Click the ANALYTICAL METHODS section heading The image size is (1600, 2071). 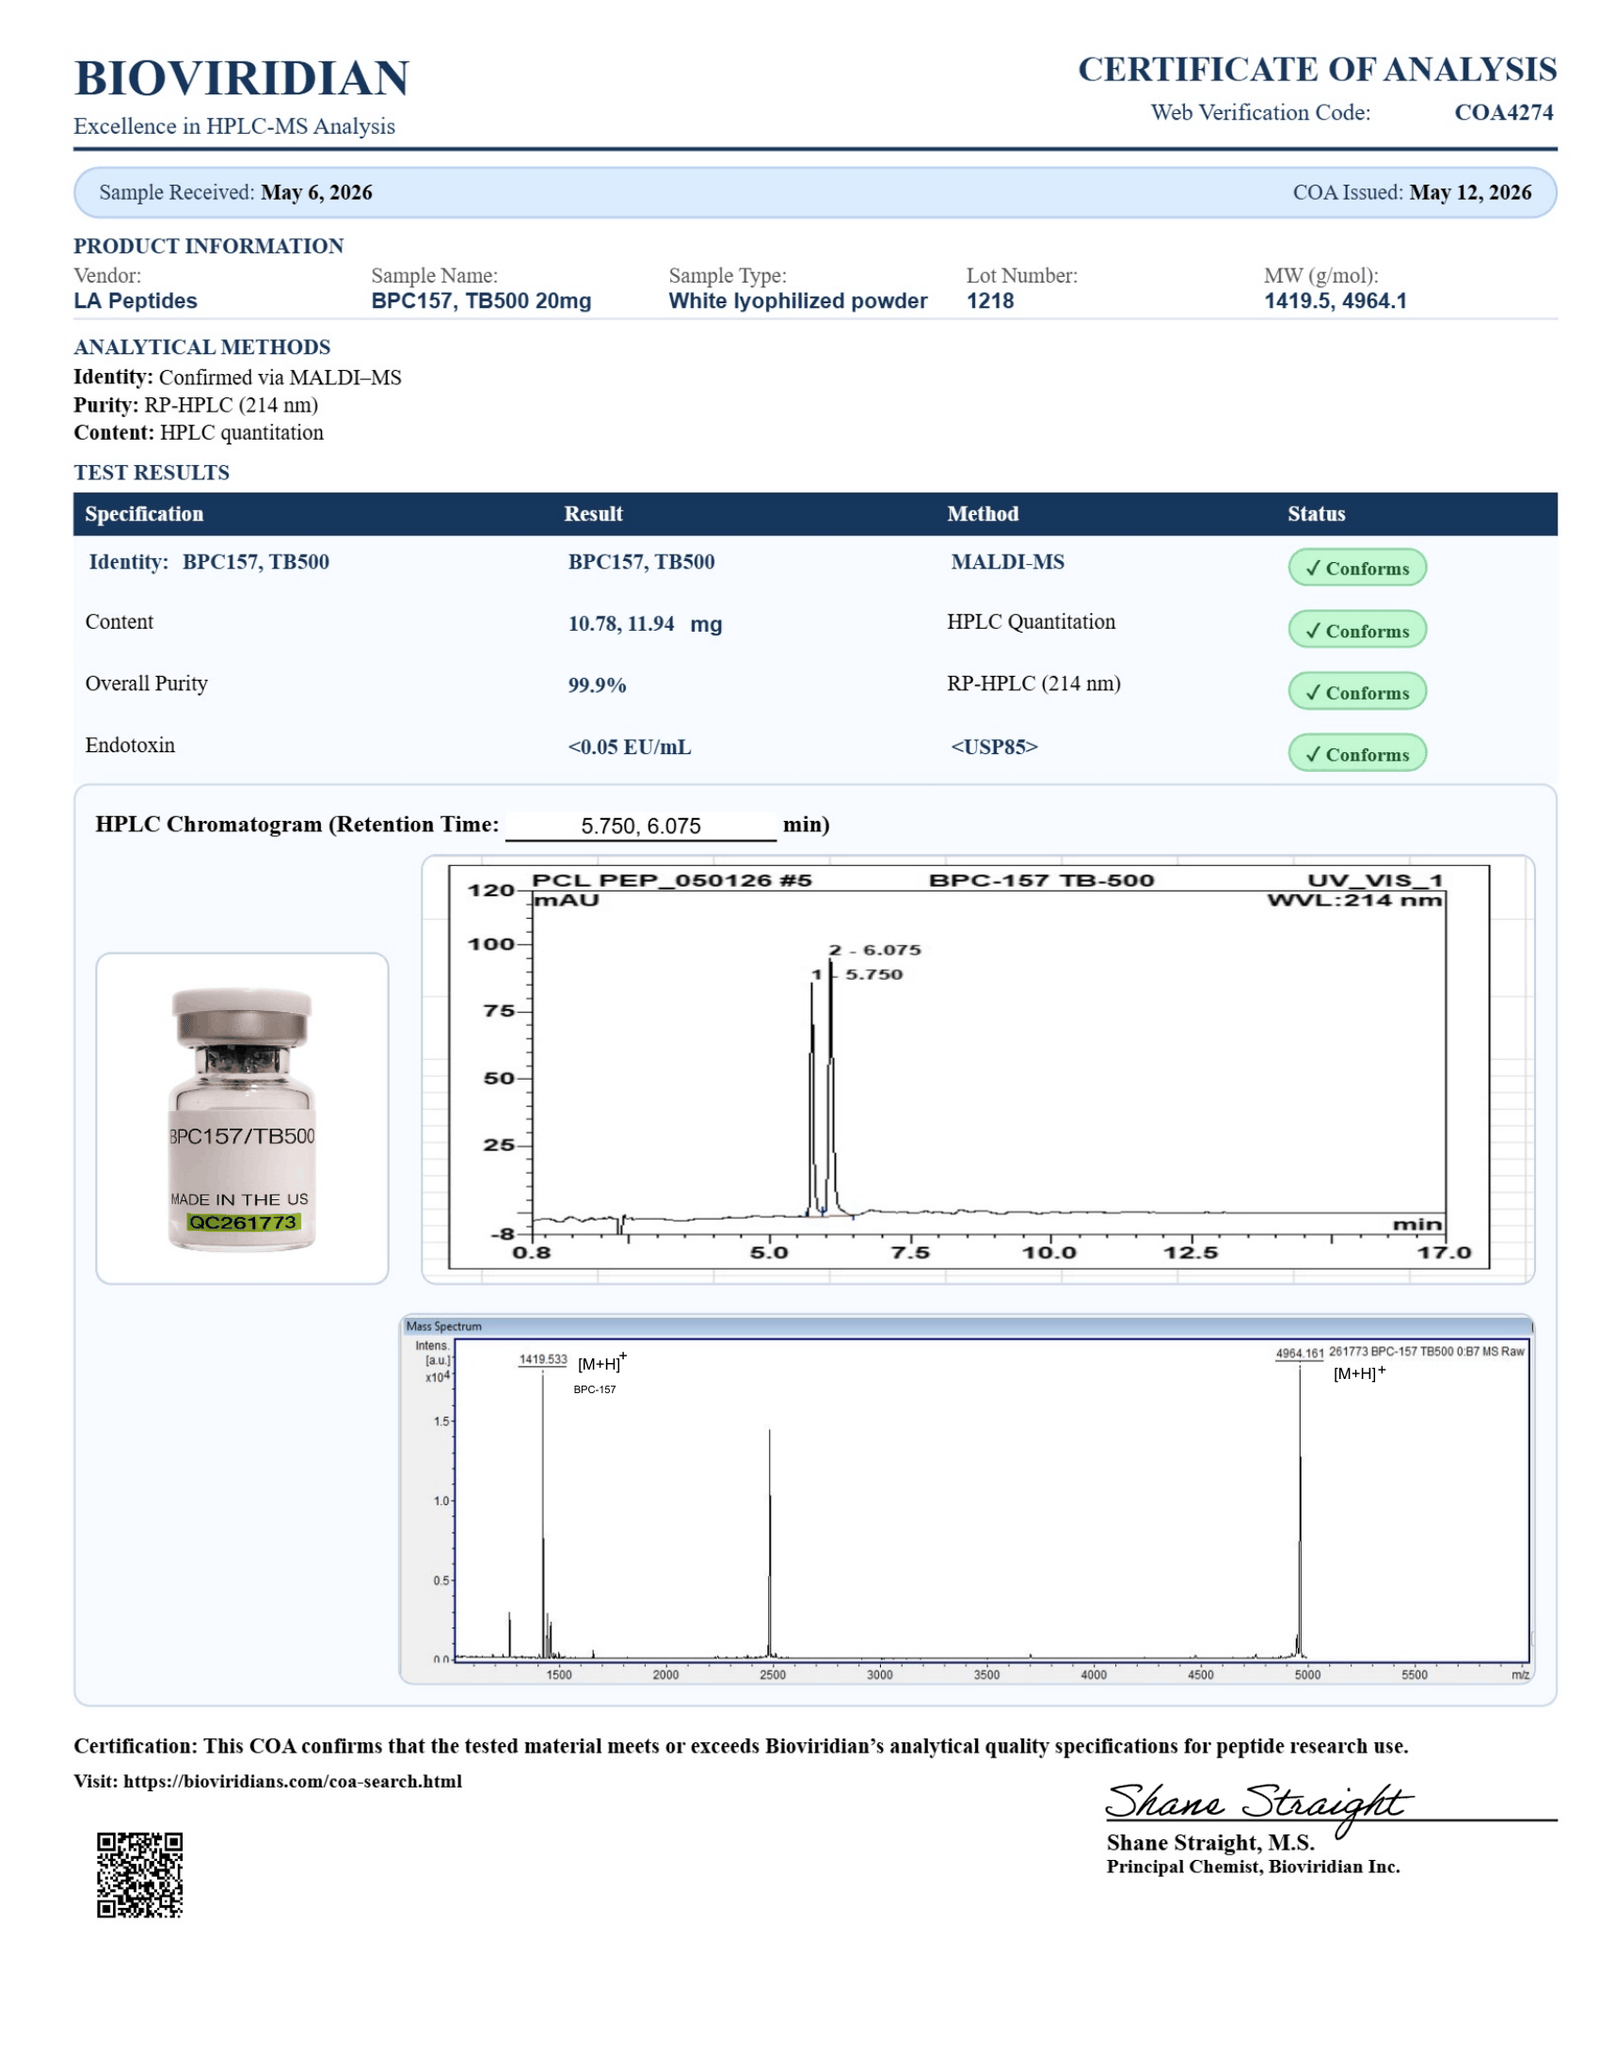pos(202,347)
